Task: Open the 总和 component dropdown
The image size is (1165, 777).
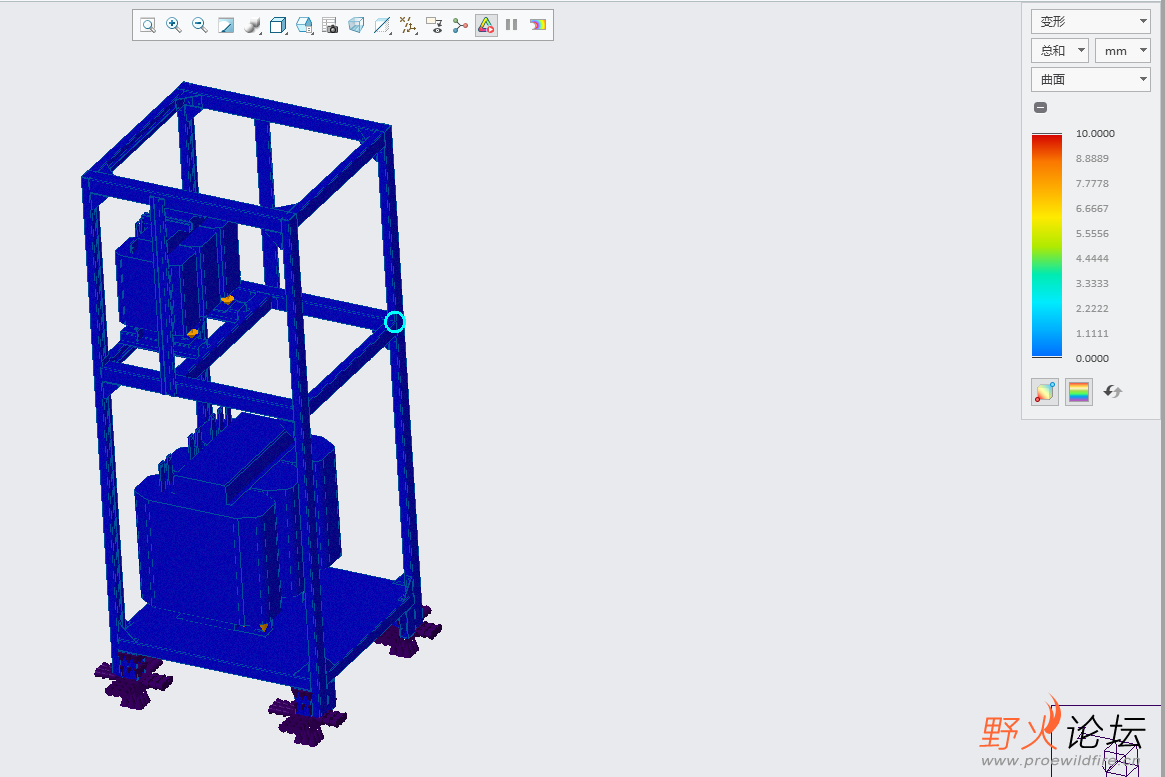Action: coord(1059,51)
